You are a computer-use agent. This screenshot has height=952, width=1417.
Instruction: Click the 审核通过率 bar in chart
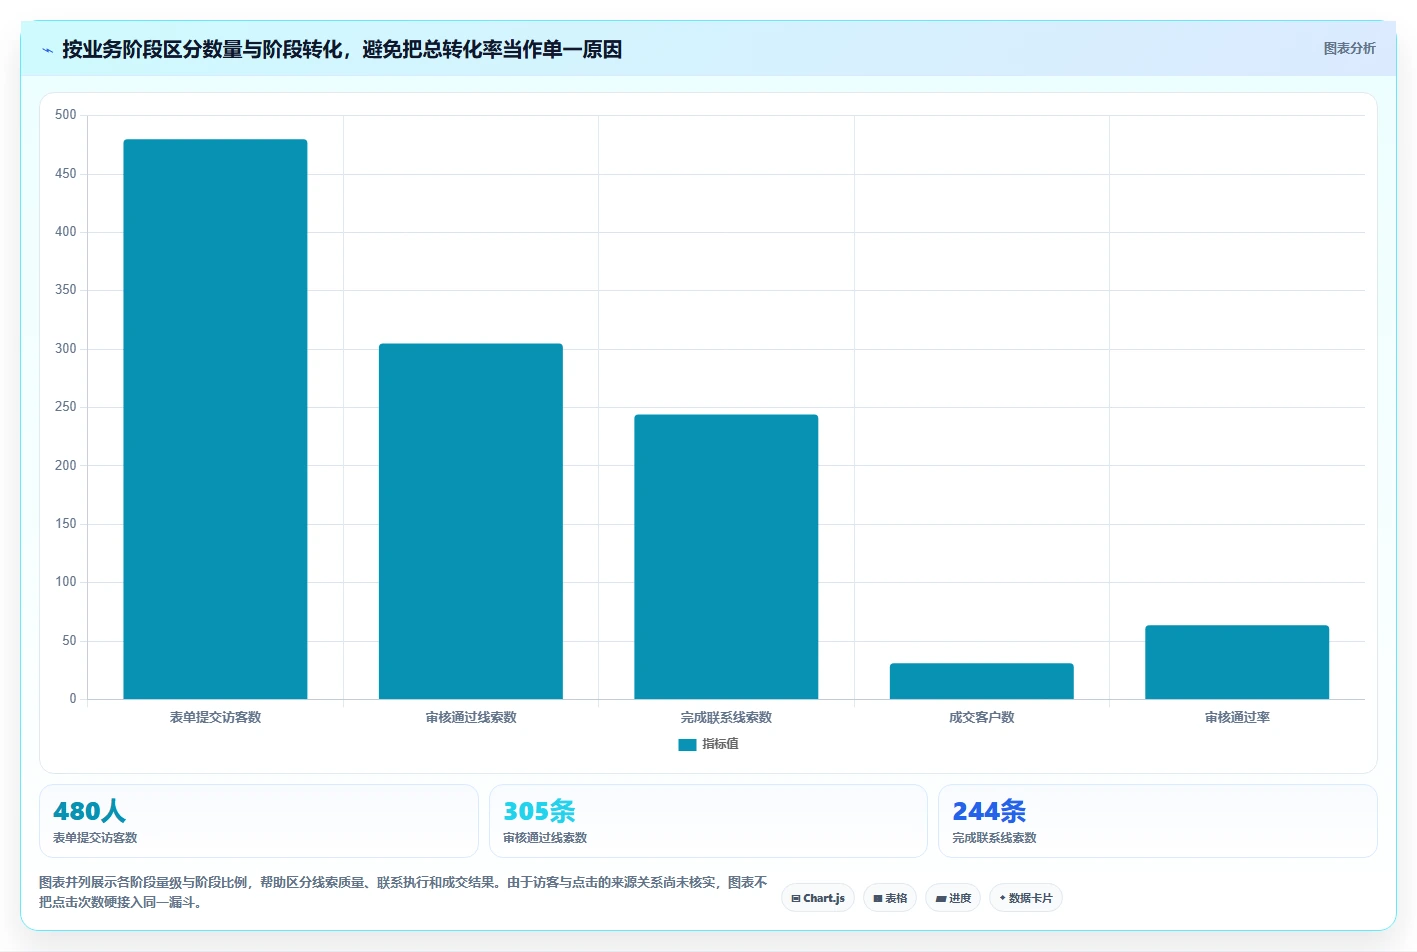point(1237,662)
